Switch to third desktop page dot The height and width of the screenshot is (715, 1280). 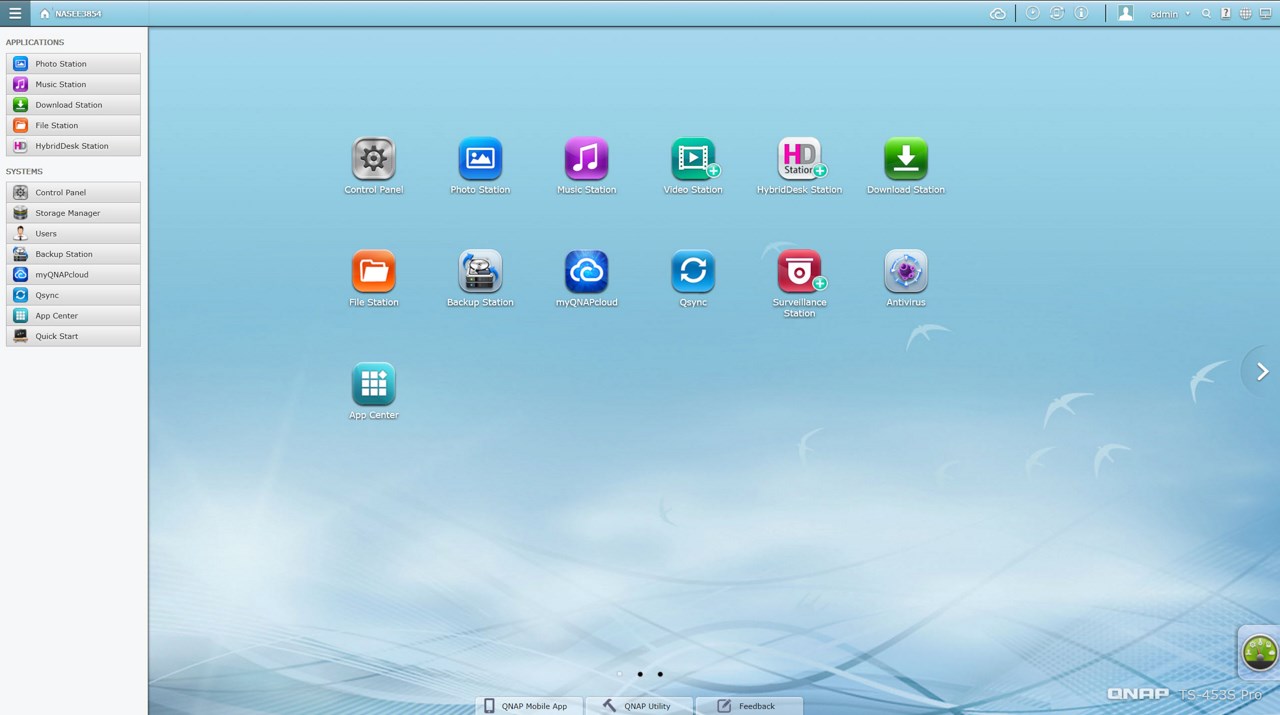[x=660, y=674]
